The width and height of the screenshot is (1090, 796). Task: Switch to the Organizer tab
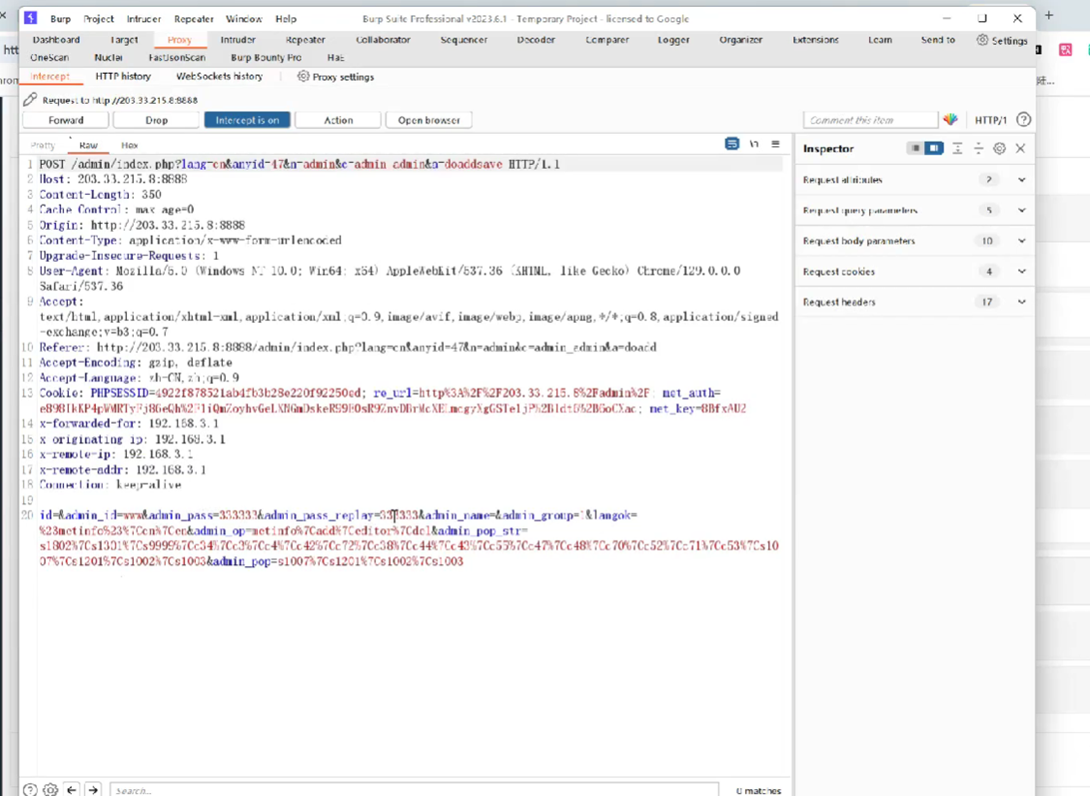pos(741,40)
